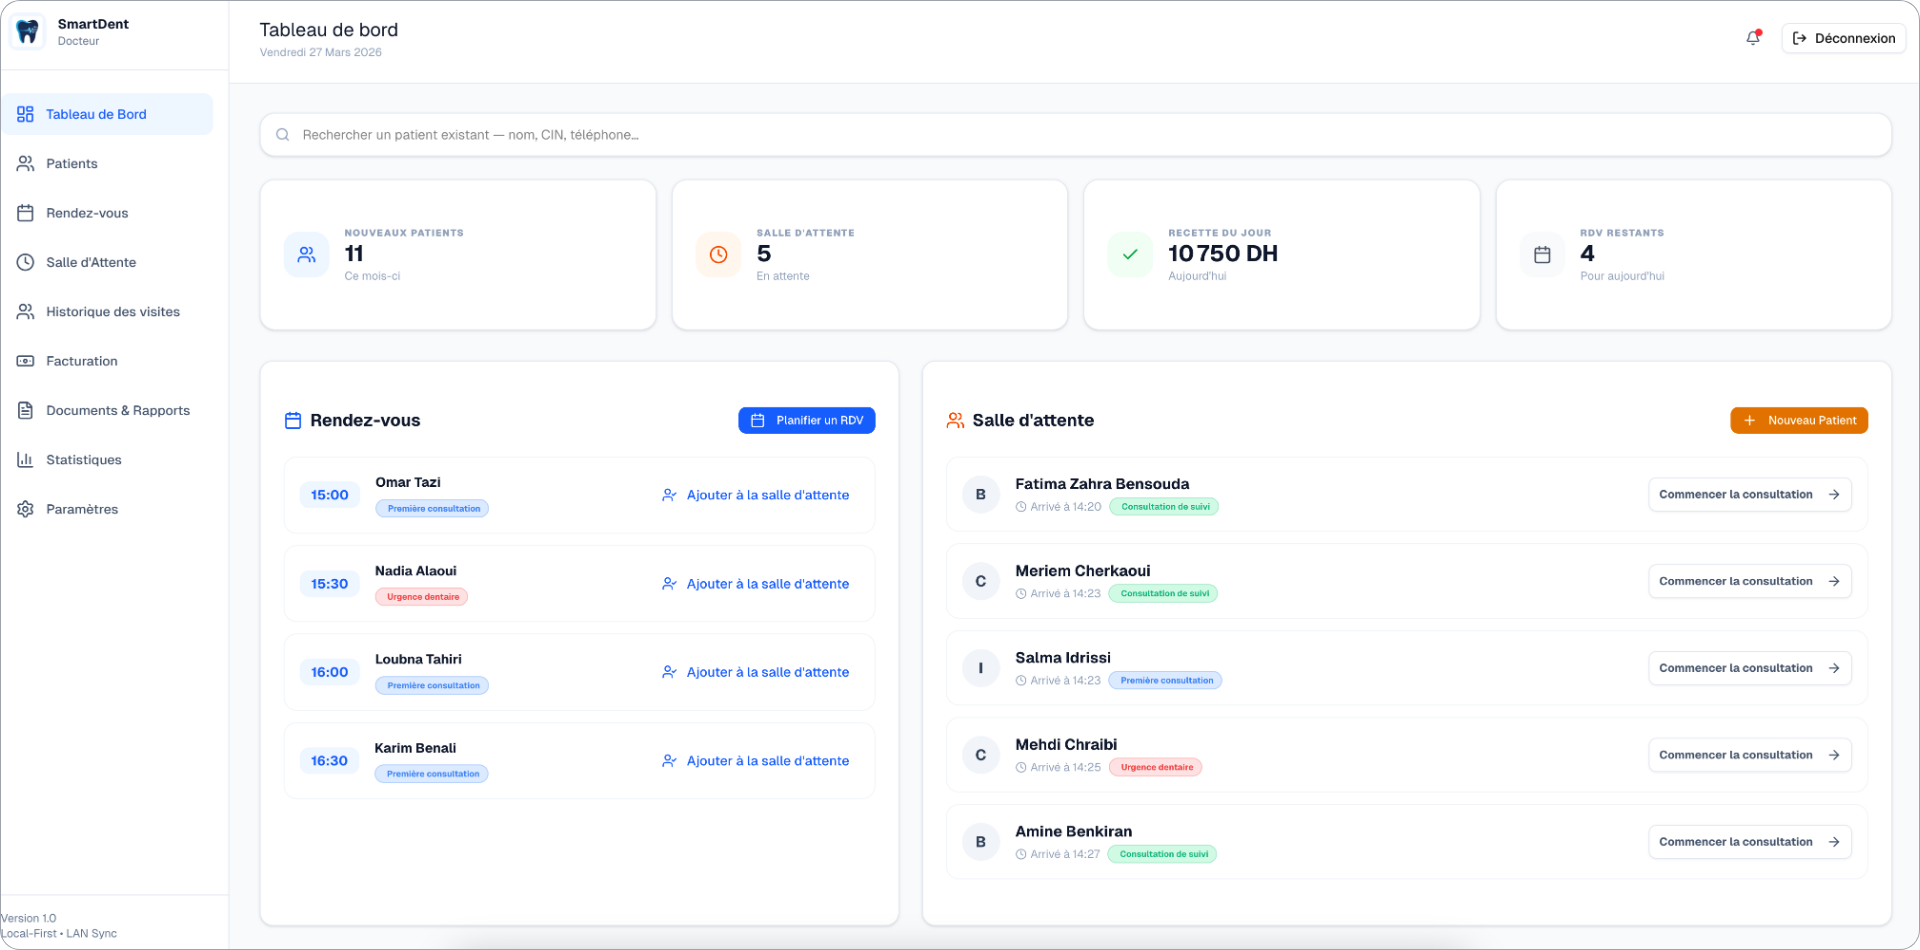Click the notification bell icon
1920x950 pixels.
(x=1753, y=38)
